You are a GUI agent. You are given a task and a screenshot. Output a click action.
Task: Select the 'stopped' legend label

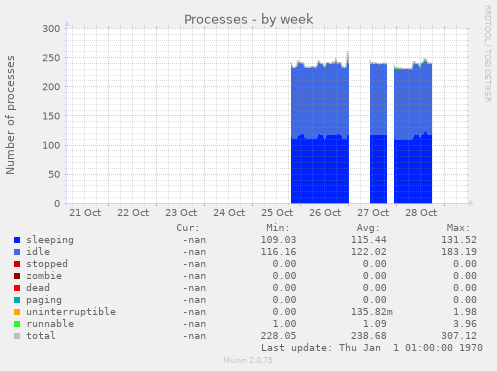pyautogui.click(x=47, y=264)
